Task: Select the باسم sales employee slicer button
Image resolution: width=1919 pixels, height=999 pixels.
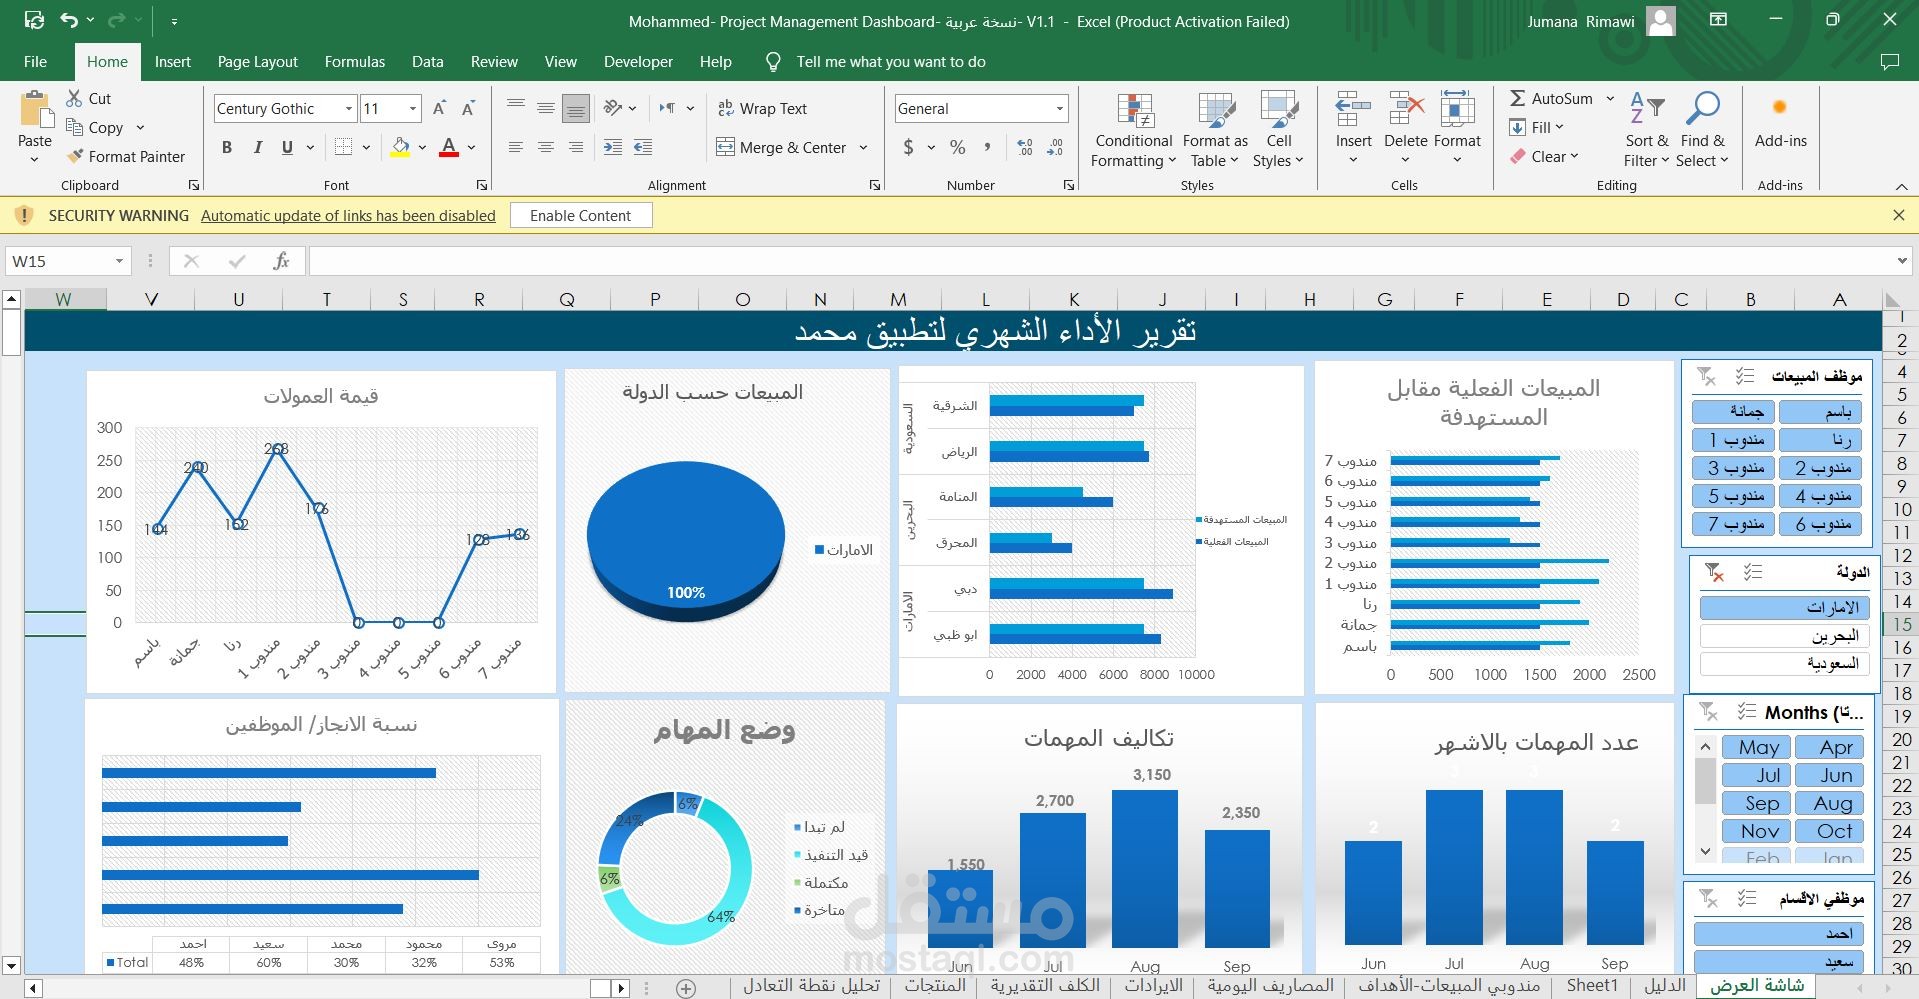Action: point(1822,411)
